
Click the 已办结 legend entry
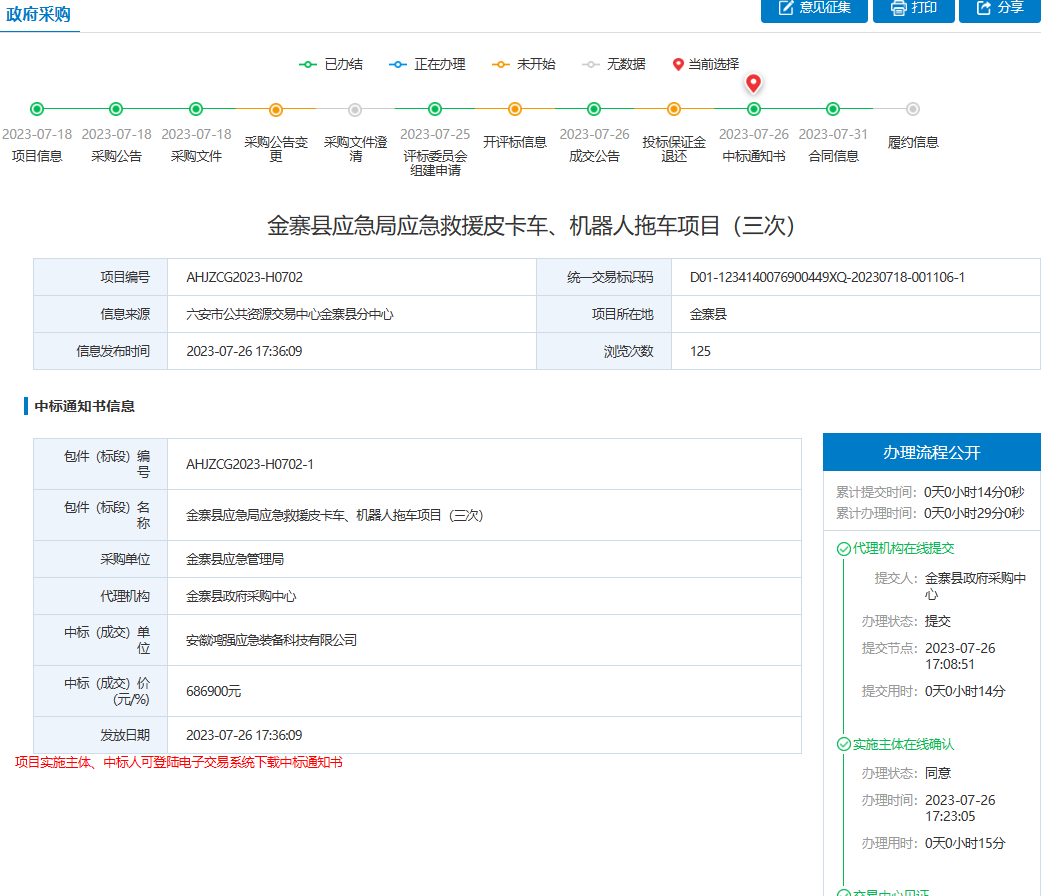point(331,64)
